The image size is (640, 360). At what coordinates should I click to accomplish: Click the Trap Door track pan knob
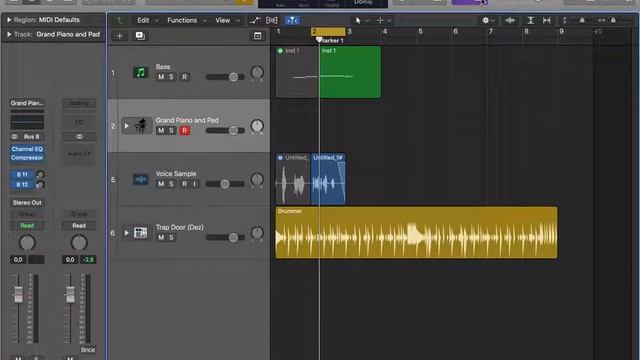(257, 233)
